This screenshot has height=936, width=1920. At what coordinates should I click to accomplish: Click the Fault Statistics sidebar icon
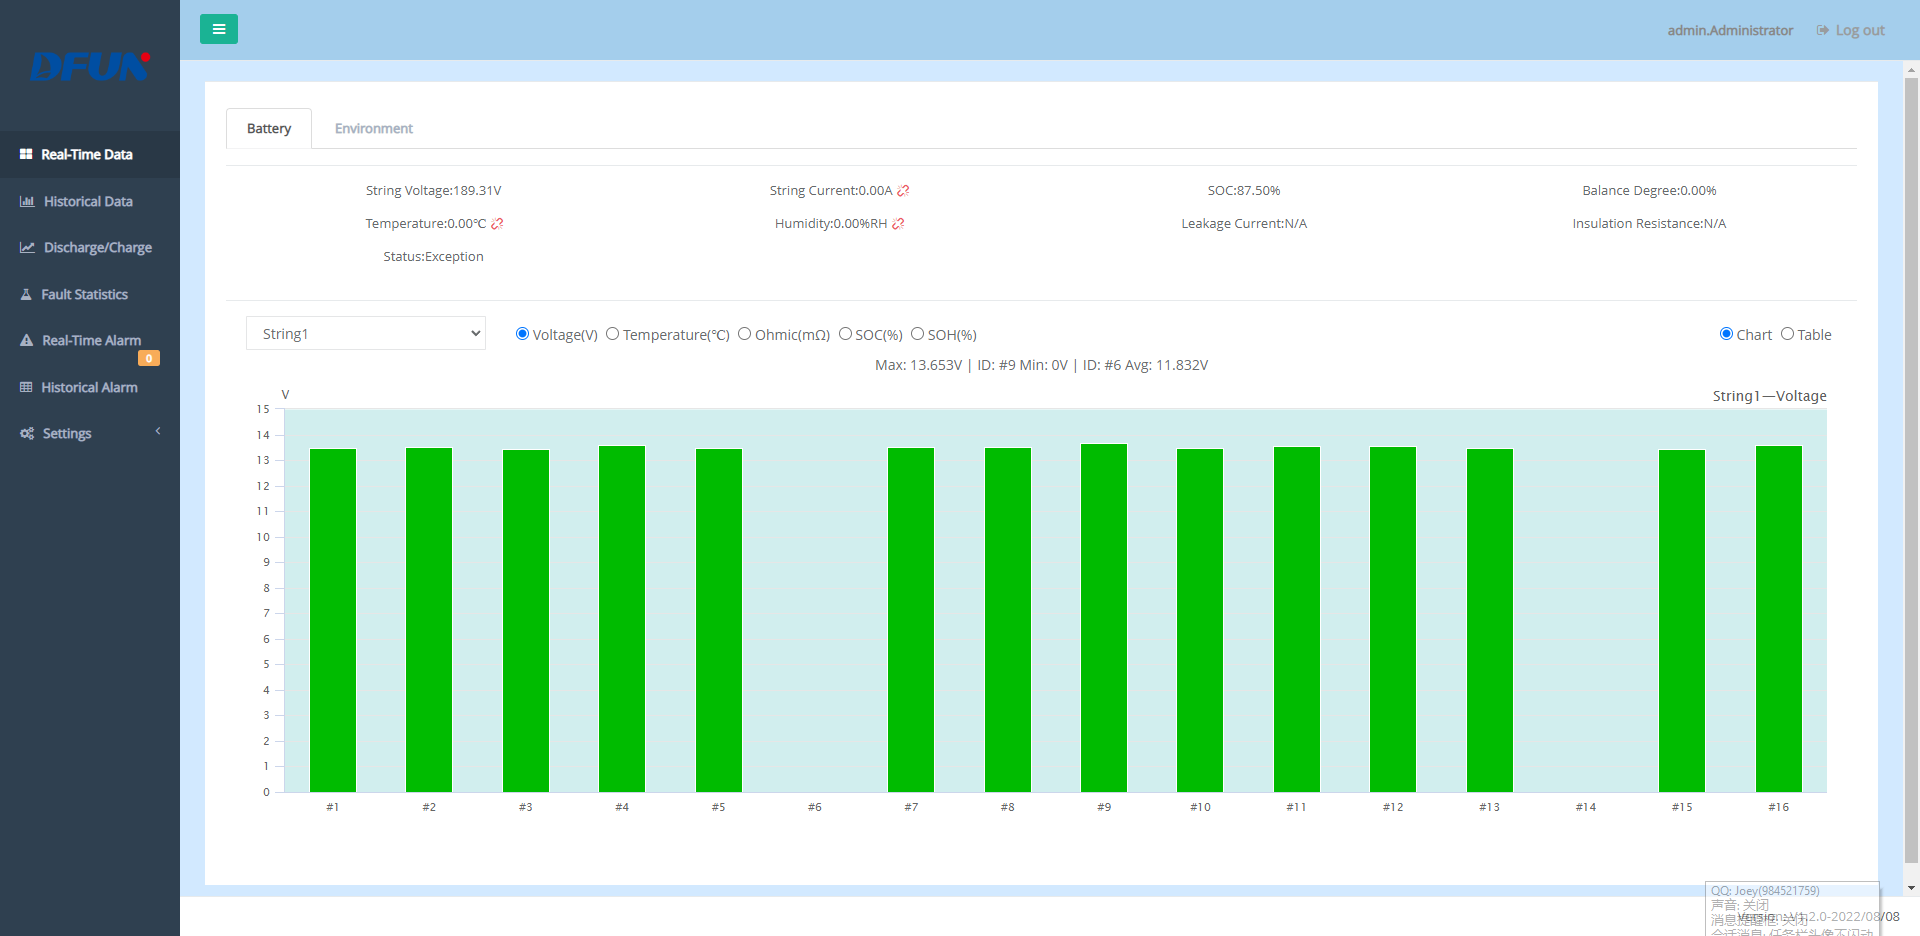[27, 295]
